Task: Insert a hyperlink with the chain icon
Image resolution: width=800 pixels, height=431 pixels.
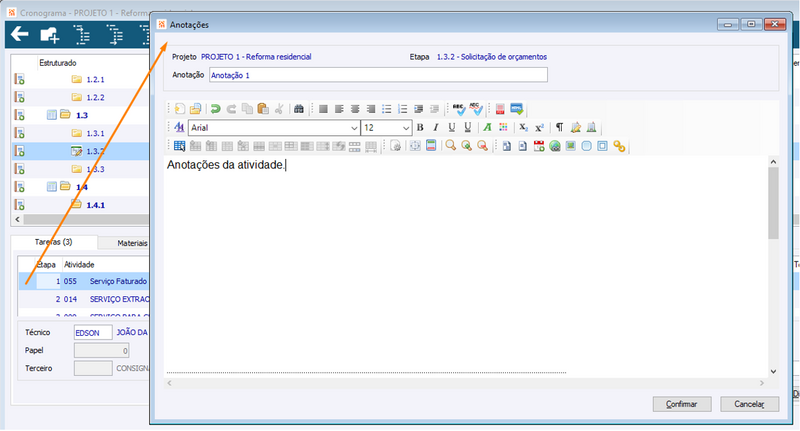Action: coord(619,146)
